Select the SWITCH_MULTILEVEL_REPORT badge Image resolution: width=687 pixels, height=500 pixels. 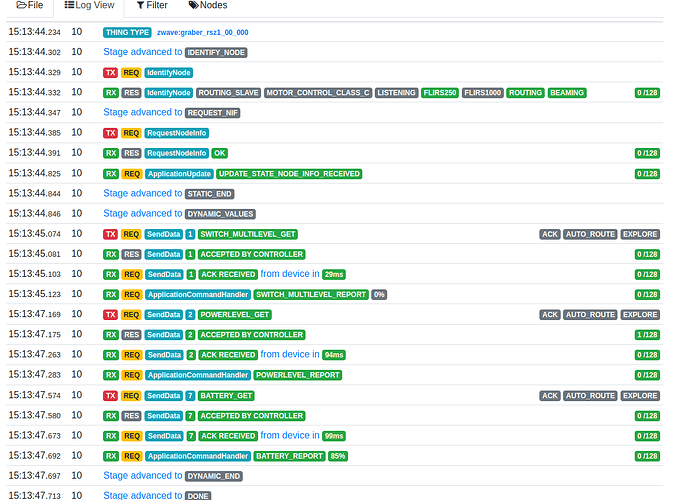point(309,295)
